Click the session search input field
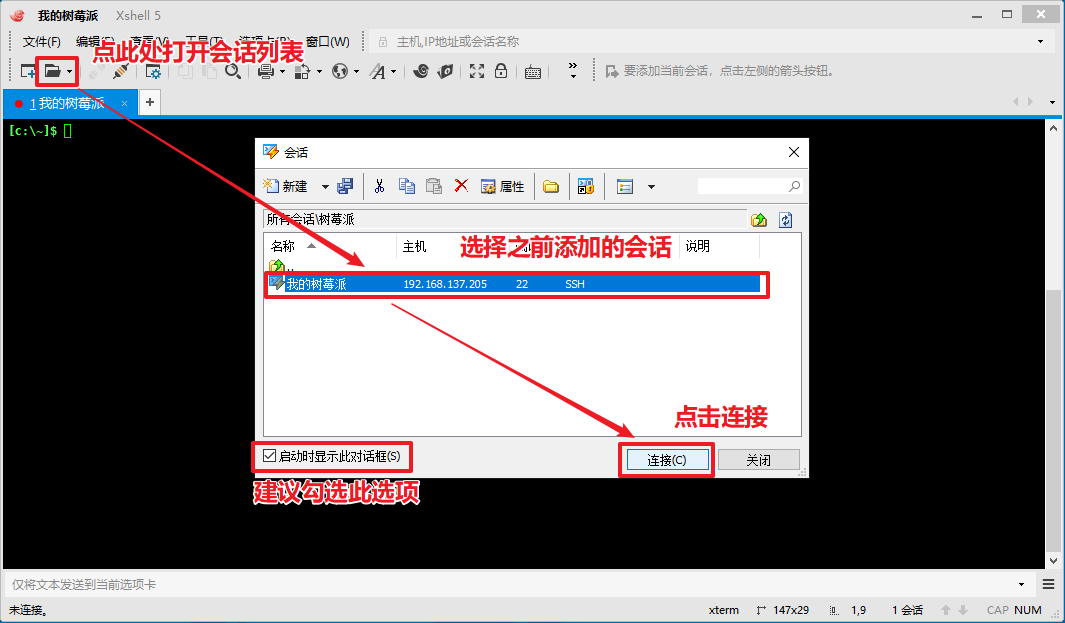 coord(741,186)
